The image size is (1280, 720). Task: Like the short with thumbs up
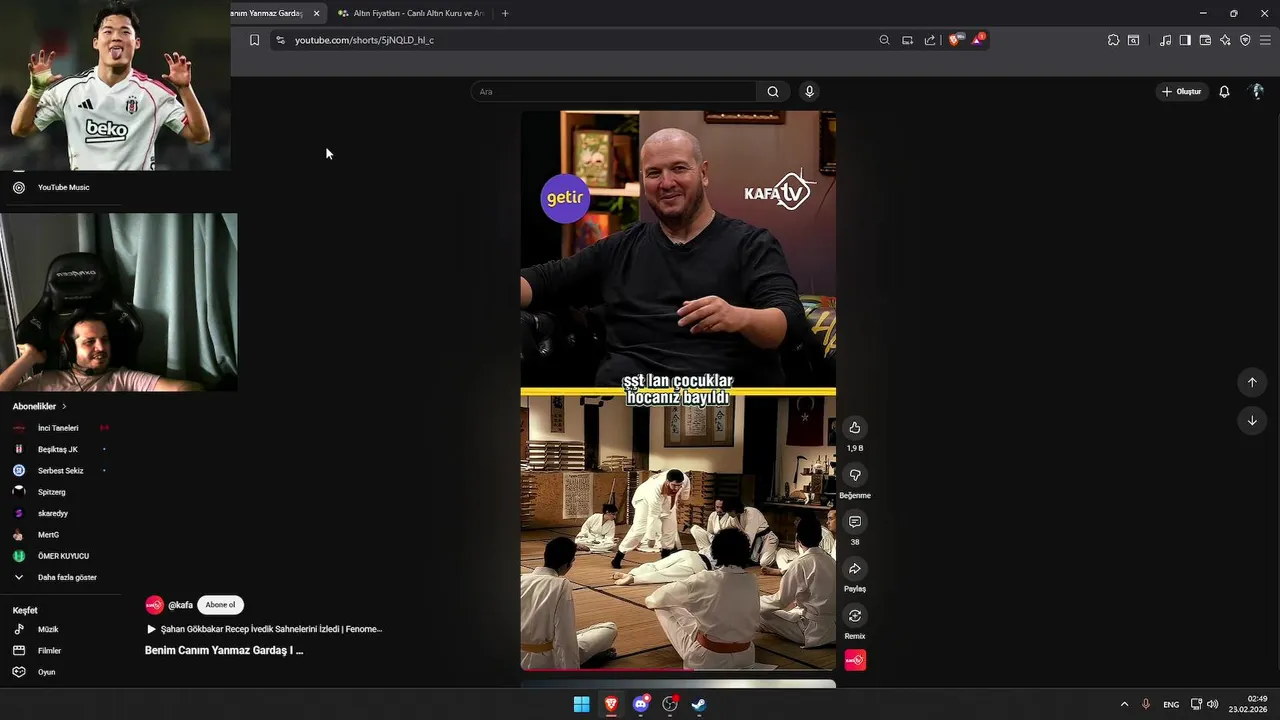click(x=854, y=427)
